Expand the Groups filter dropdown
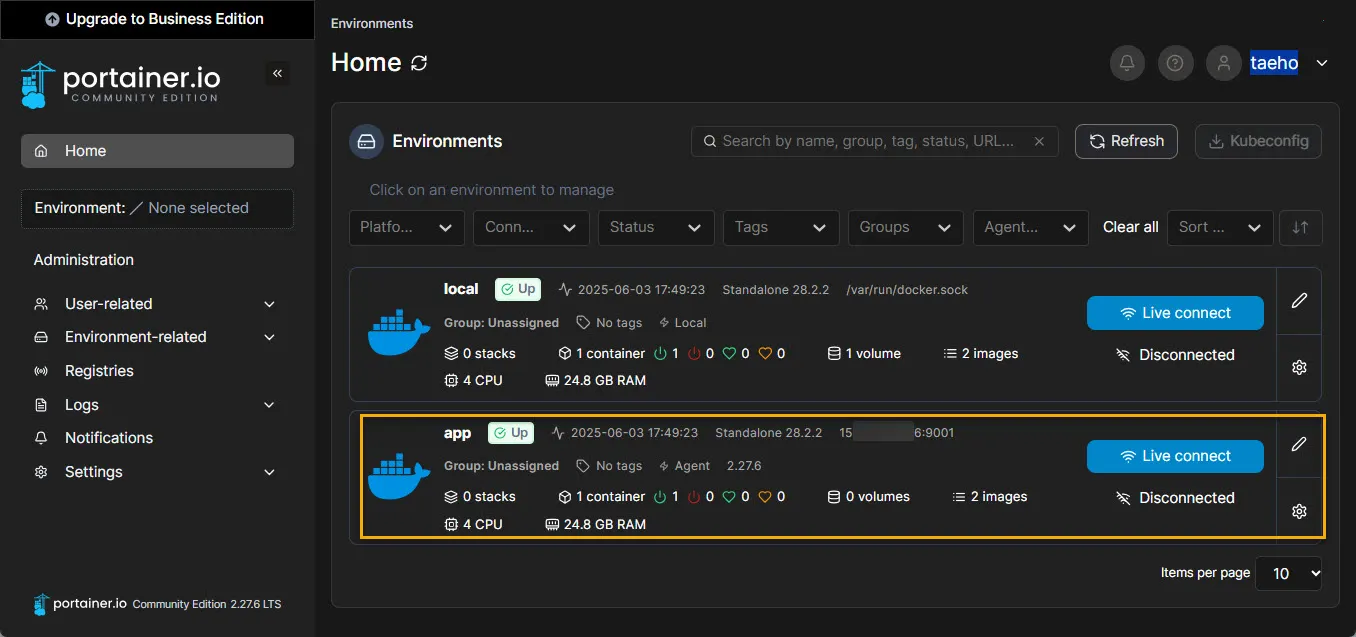 pos(905,227)
